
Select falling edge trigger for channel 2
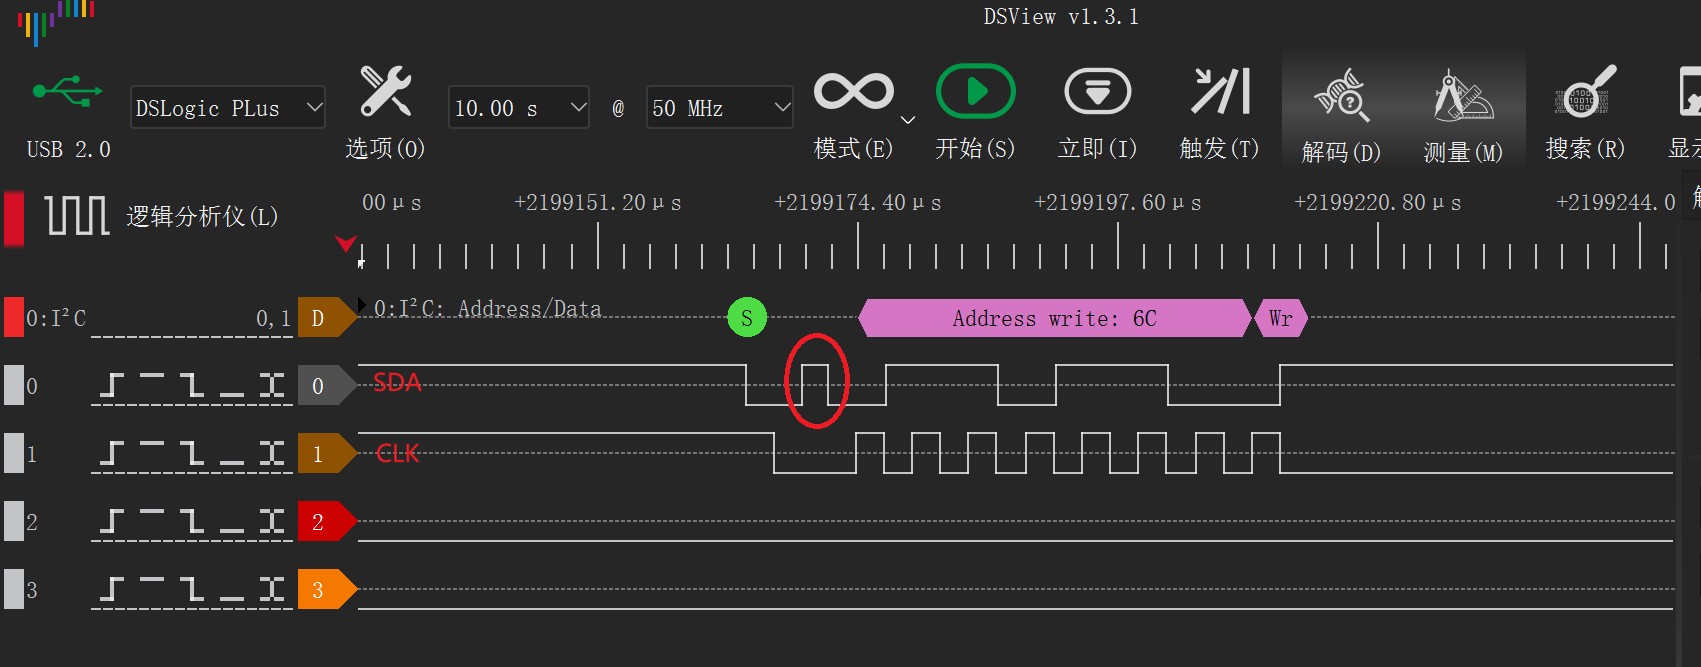pos(192,522)
